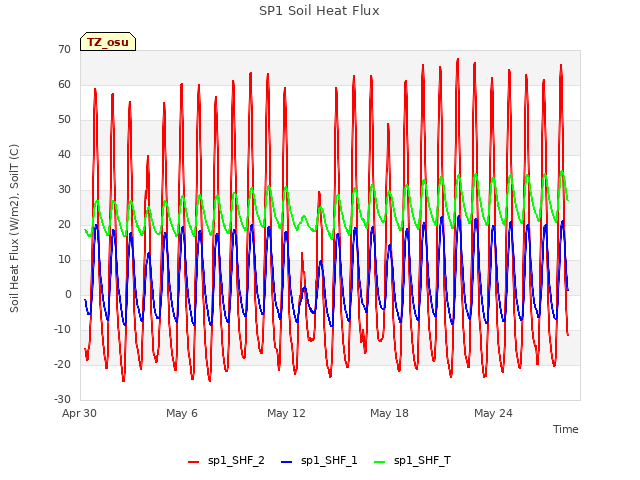Click the -20 y-axis tick label
Viewport: 640px width, 480px height.
coord(63,364)
